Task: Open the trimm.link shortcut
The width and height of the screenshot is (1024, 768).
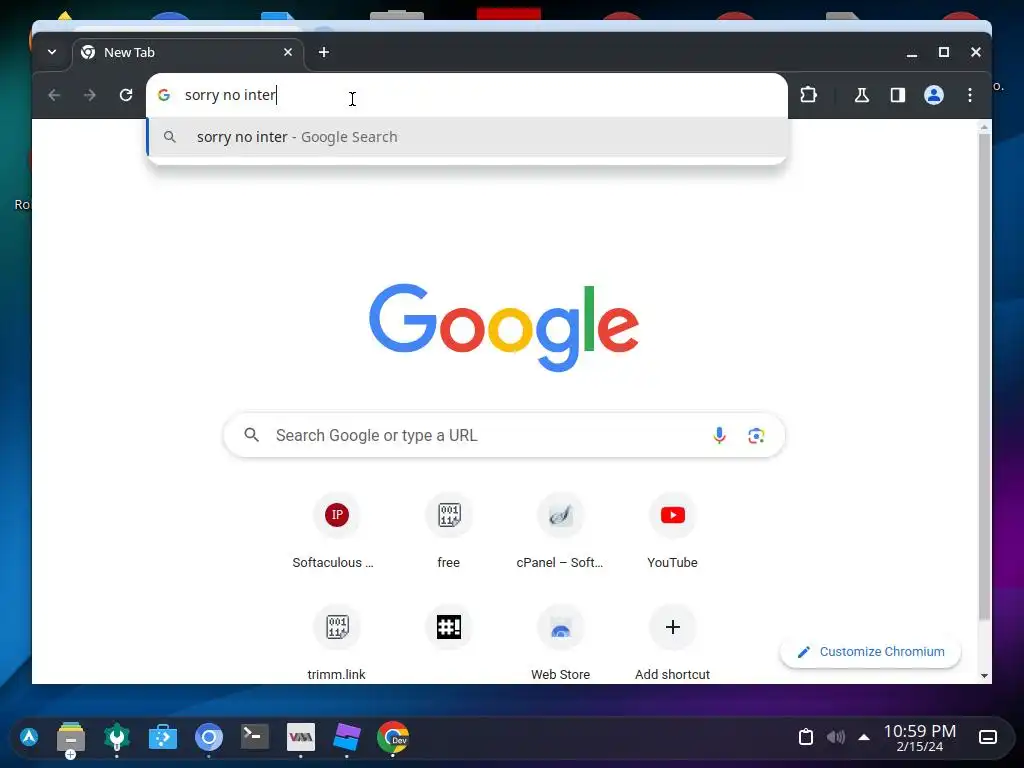Action: [x=336, y=643]
